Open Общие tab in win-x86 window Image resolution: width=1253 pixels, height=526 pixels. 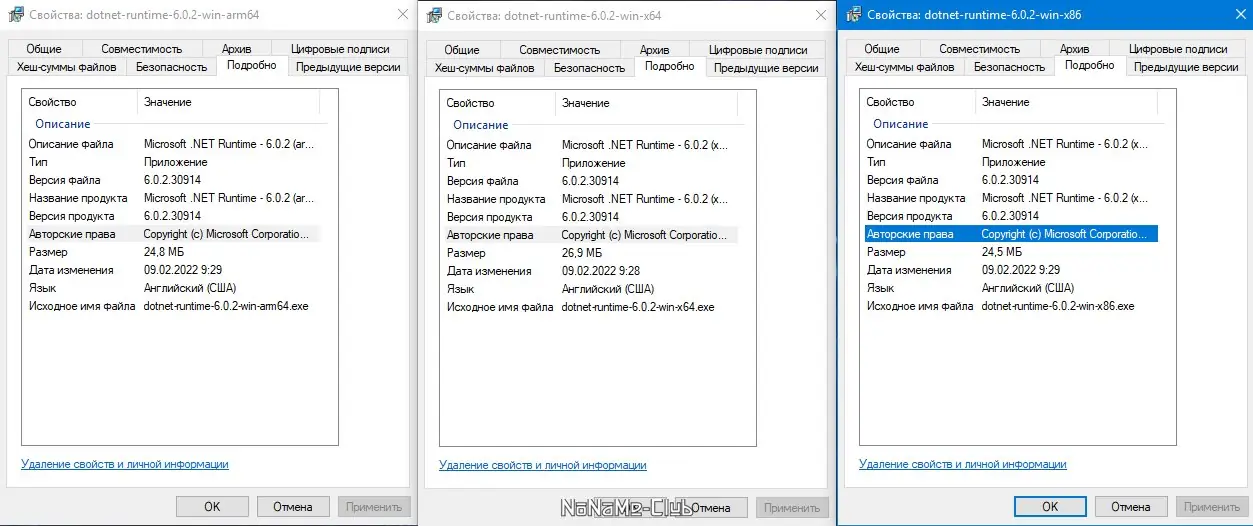pos(882,49)
